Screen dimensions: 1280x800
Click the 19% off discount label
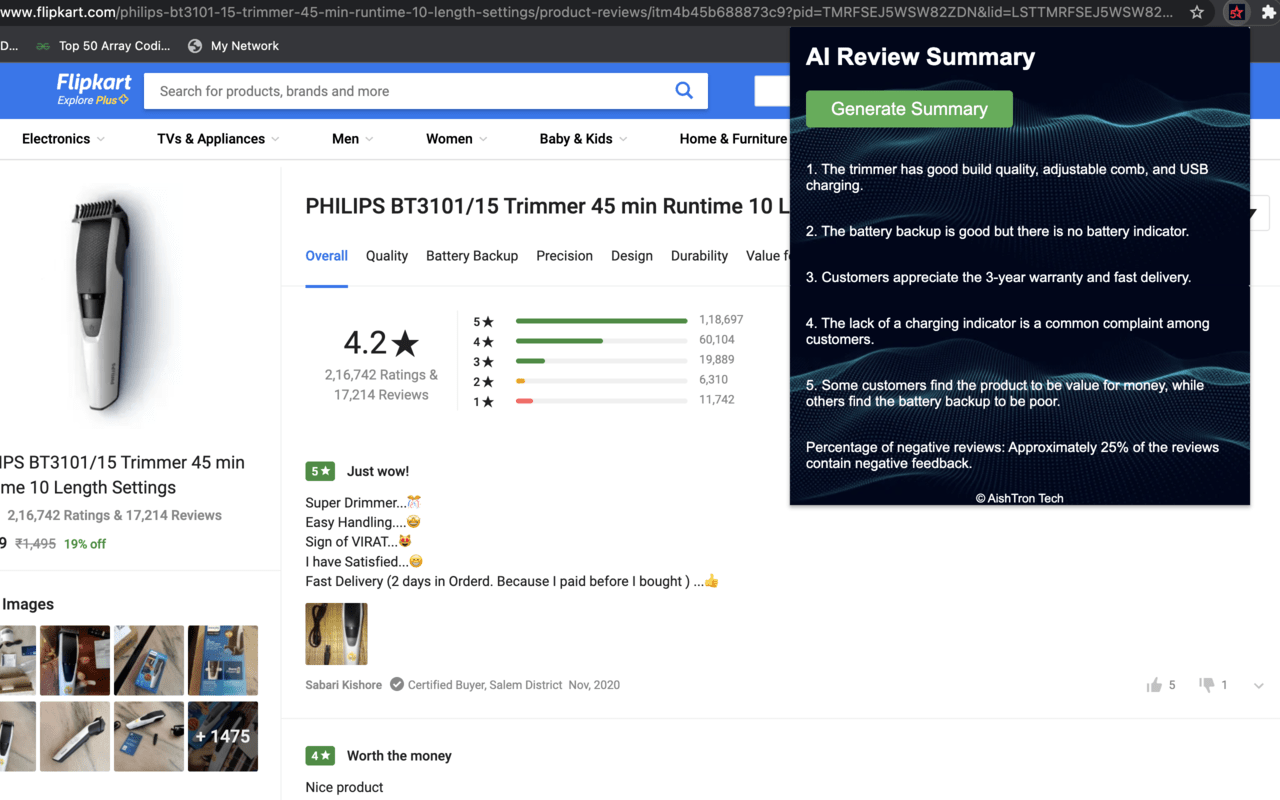click(85, 544)
